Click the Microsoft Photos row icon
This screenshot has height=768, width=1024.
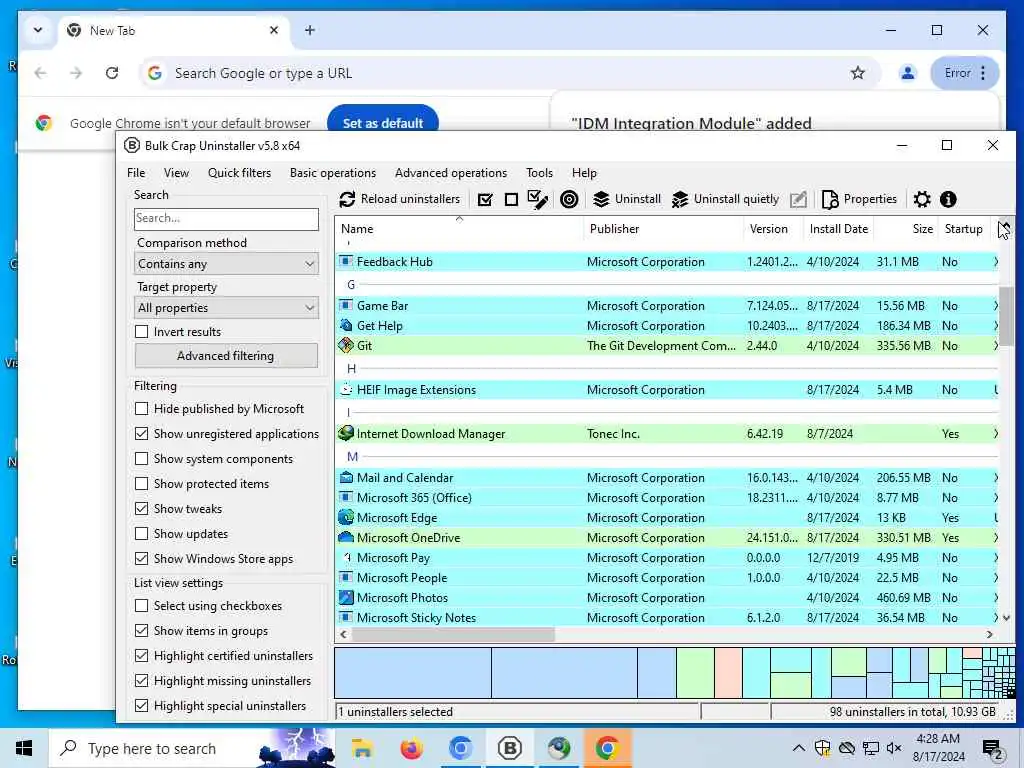345,598
